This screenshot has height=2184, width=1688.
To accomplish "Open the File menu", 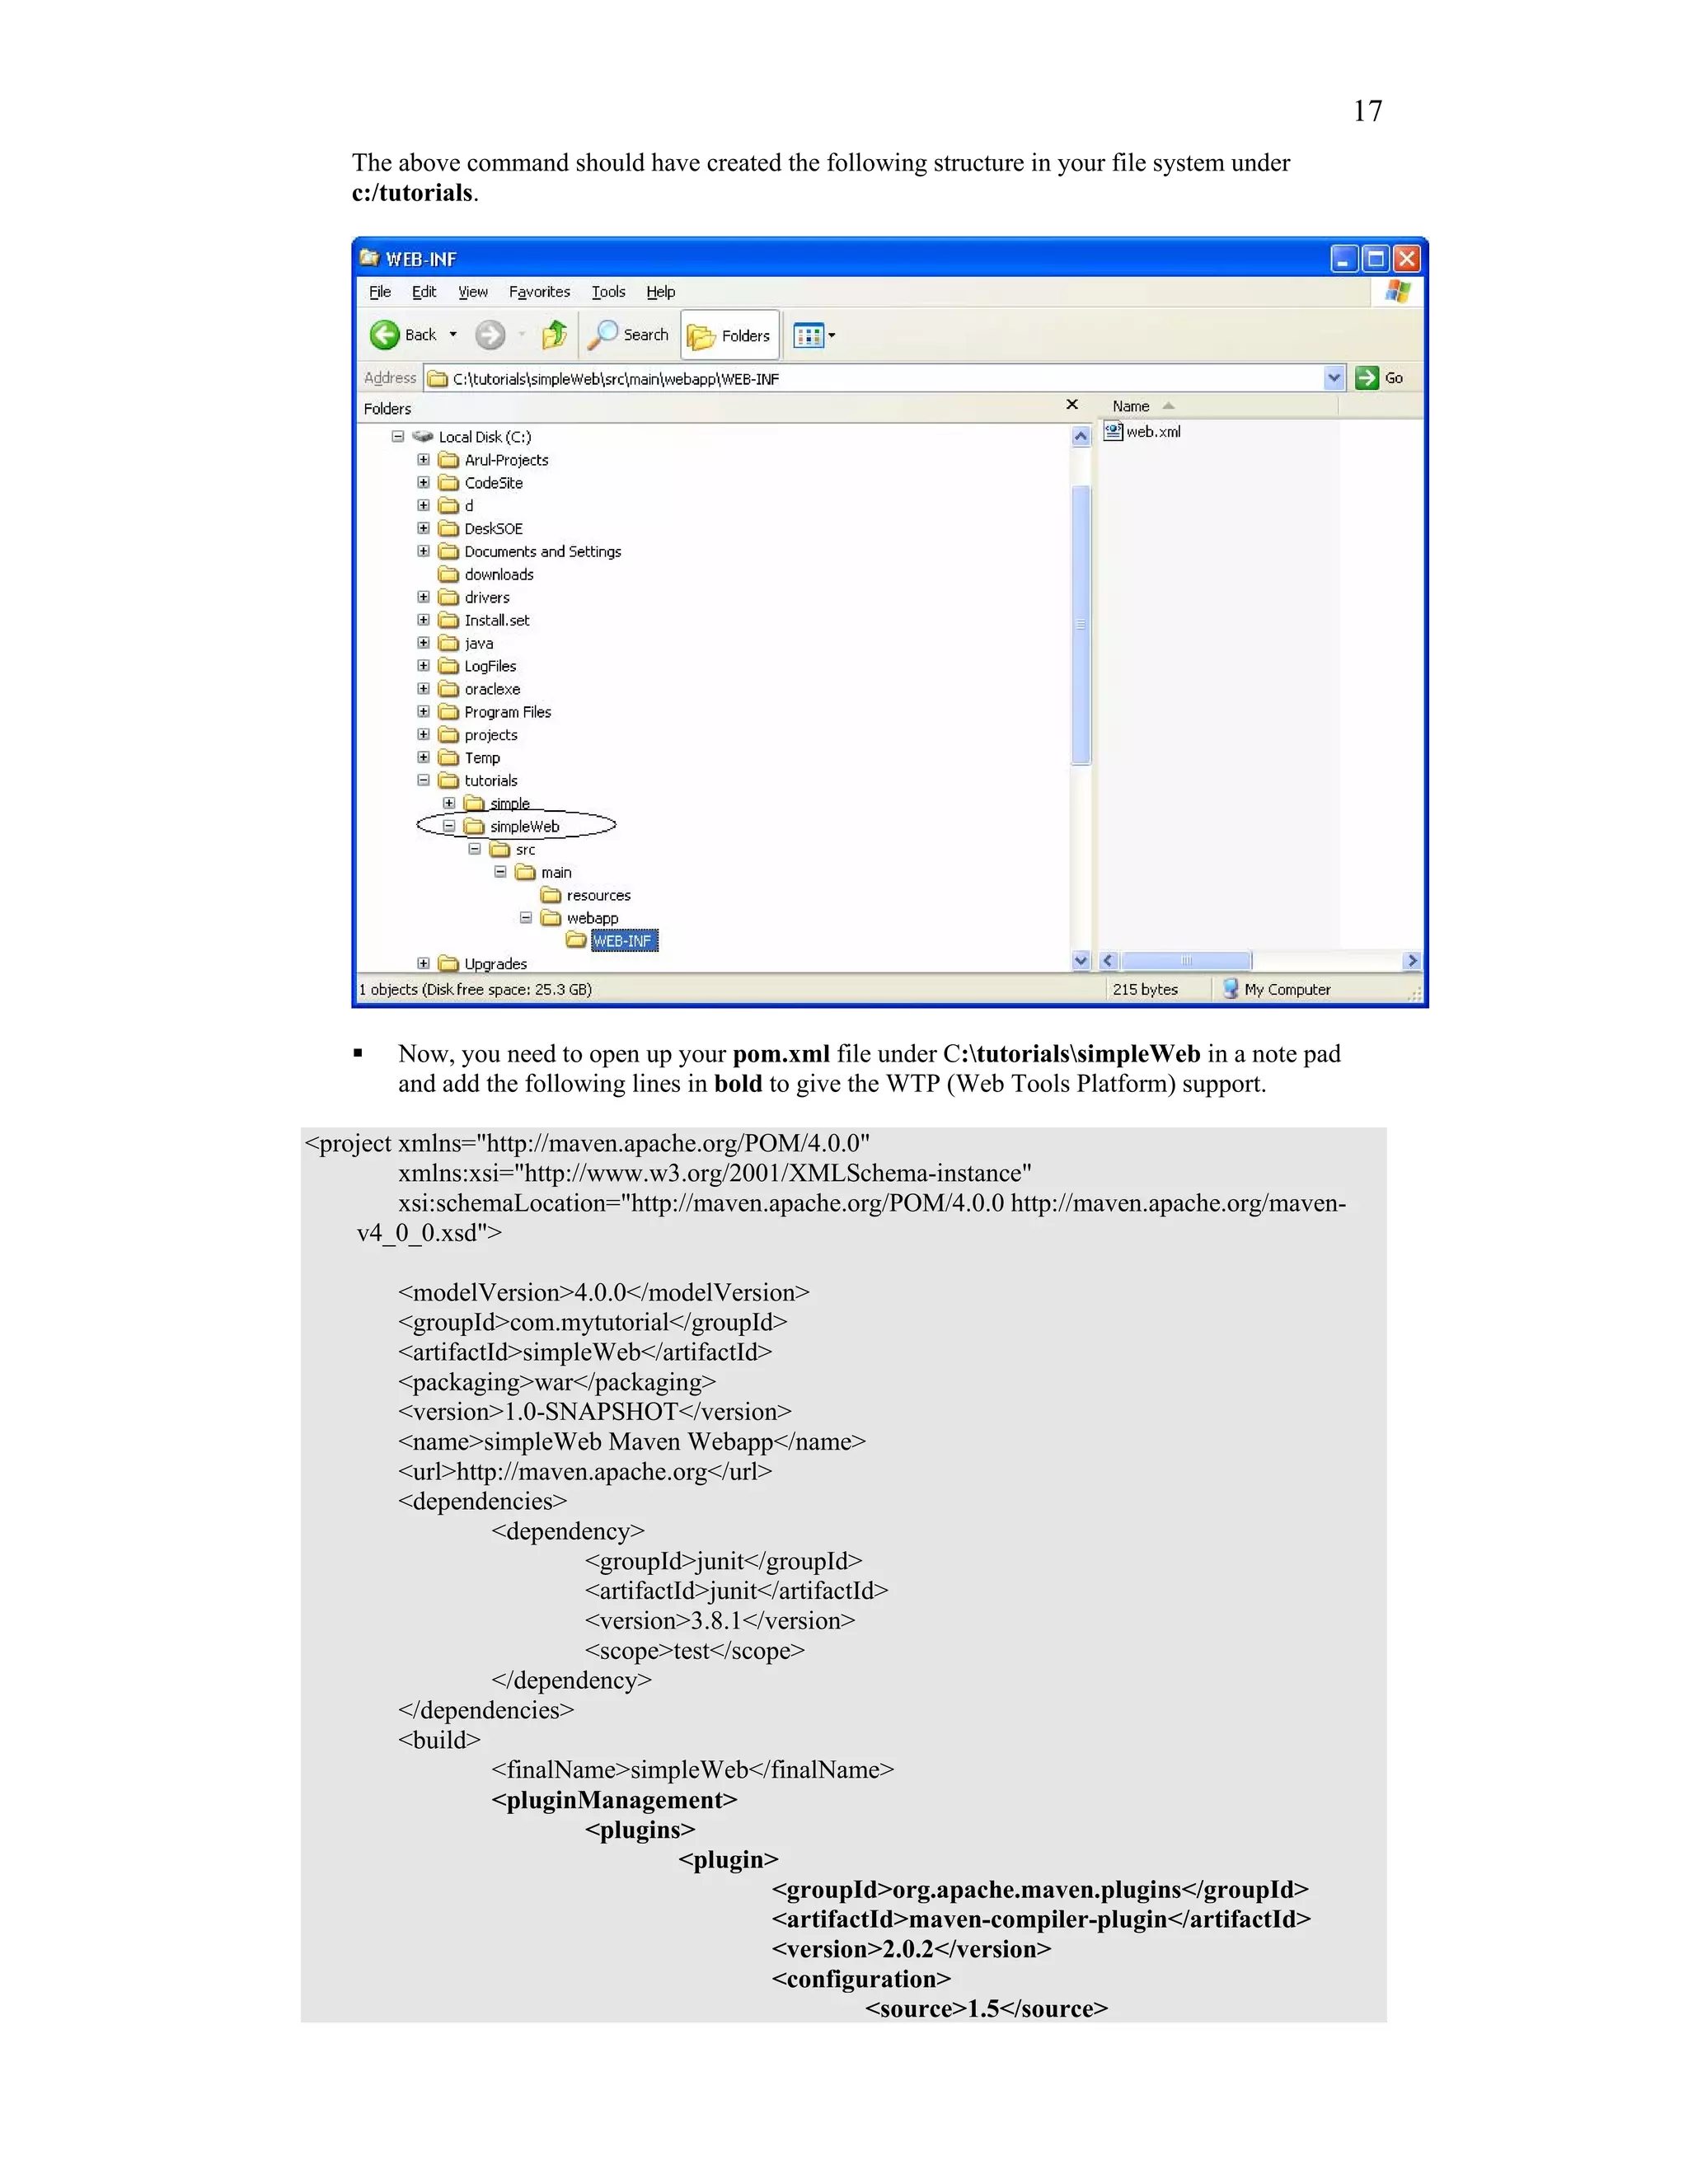I will (380, 292).
